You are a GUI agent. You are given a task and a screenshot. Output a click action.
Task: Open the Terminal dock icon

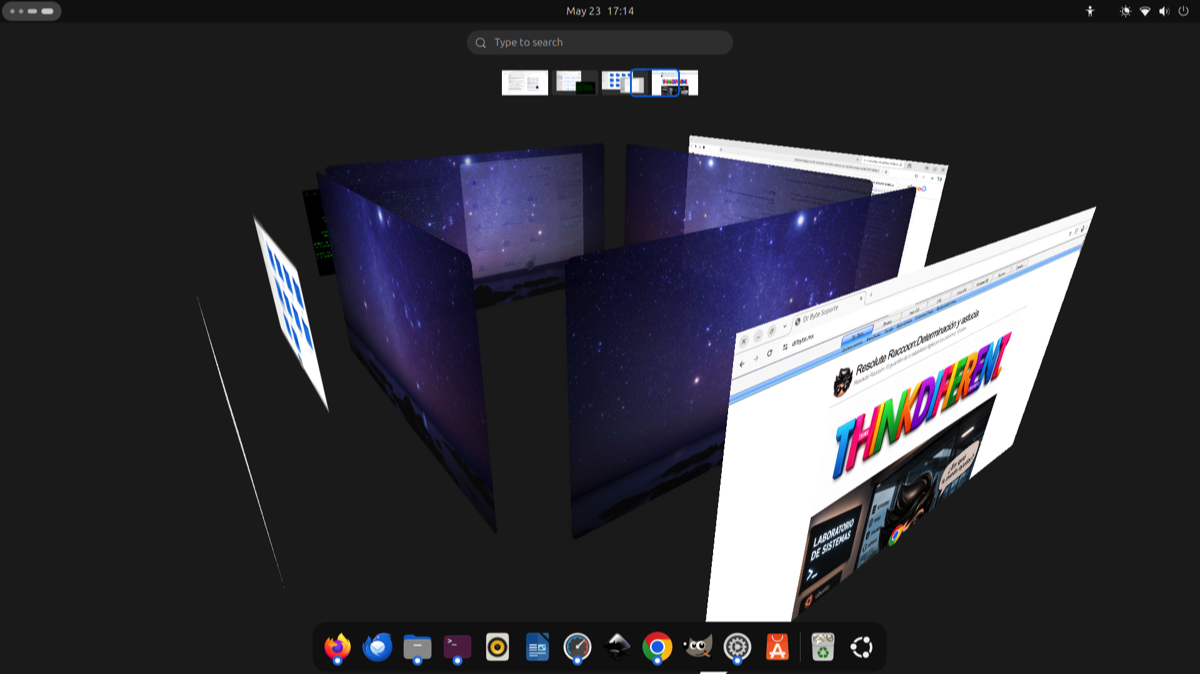coord(457,648)
